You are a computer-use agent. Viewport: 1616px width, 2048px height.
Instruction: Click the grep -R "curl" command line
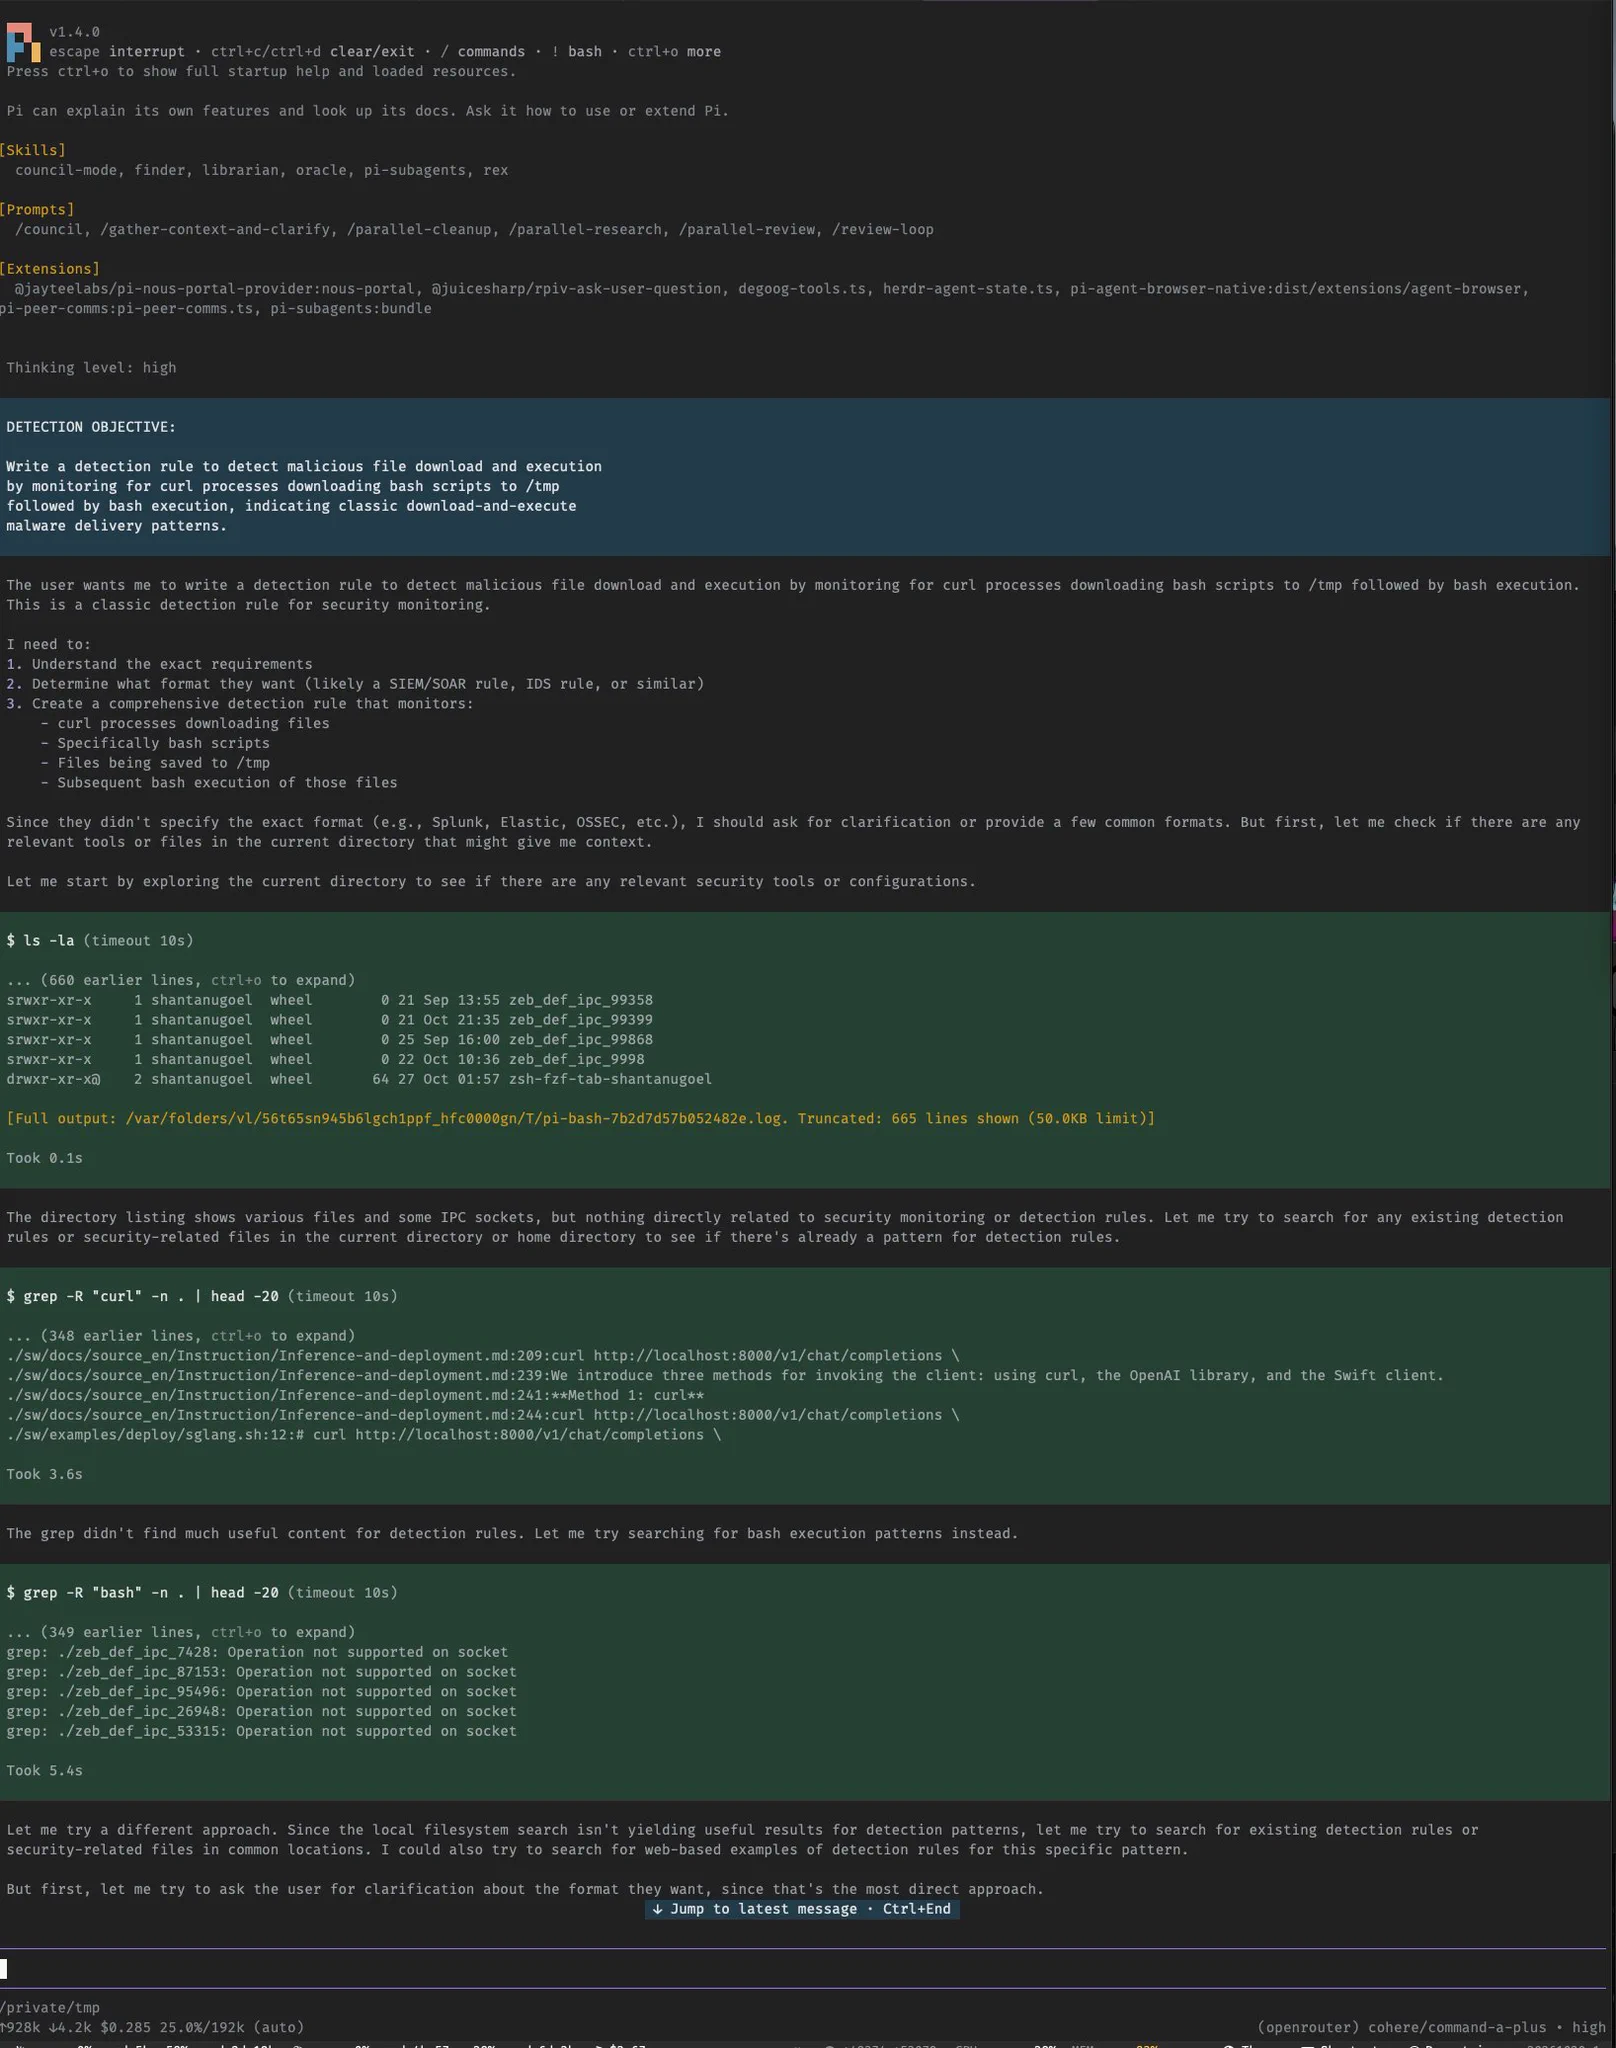[202, 1296]
